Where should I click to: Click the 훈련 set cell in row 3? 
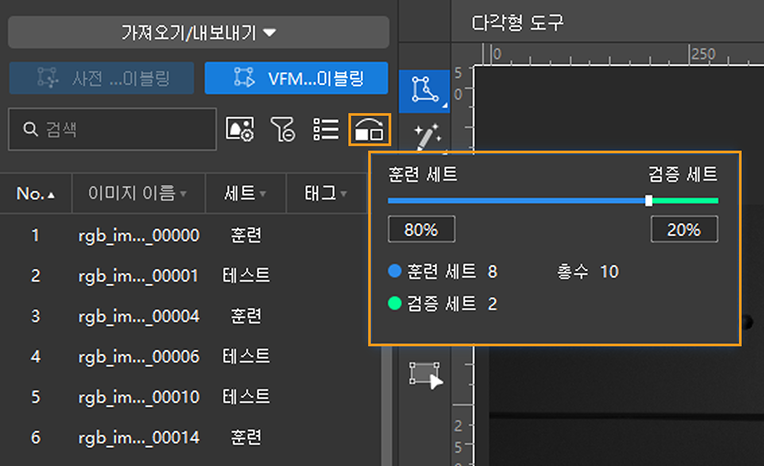pos(246,316)
